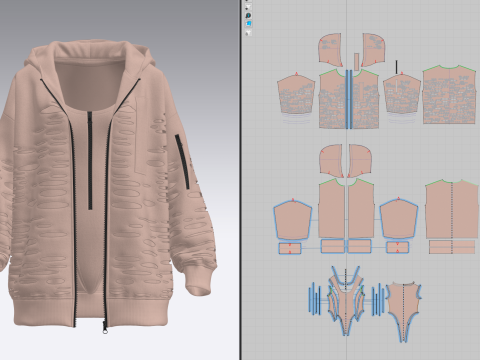Screen dimensions: 480x360
Task: Click the black sleeve zipper on the 3D hoodie
Action: [182, 162]
